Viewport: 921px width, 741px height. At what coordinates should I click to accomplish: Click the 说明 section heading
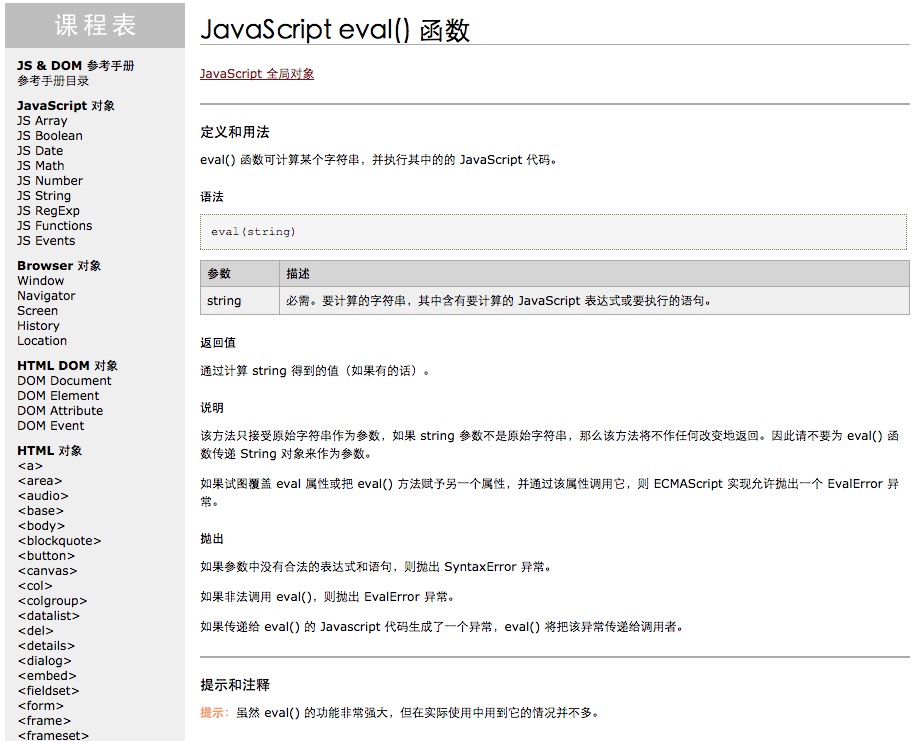pyautogui.click(x=212, y=407)
